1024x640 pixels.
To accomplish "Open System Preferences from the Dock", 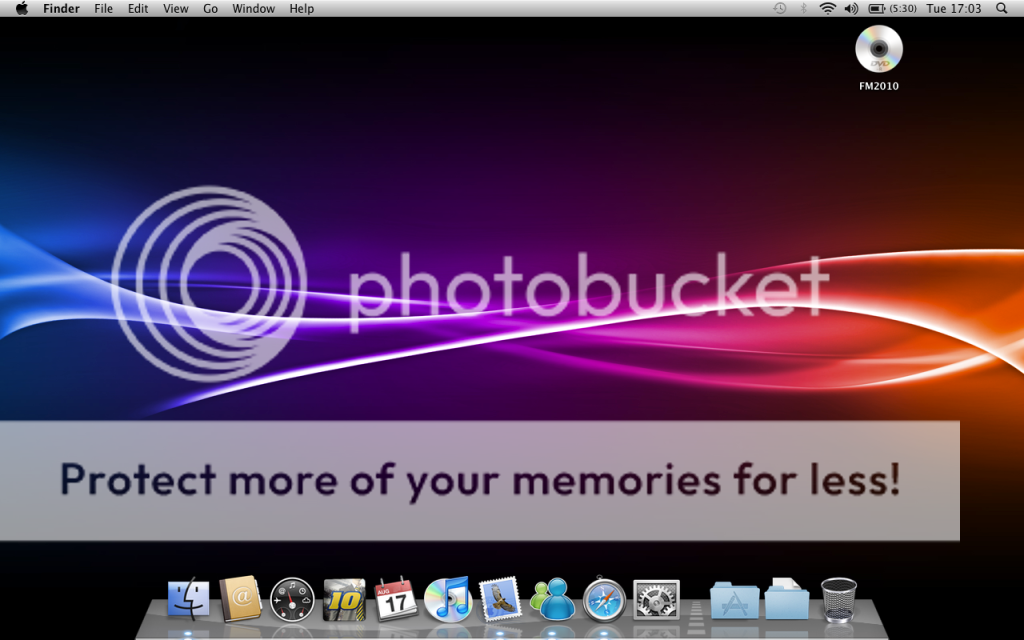I will [656, 600].
